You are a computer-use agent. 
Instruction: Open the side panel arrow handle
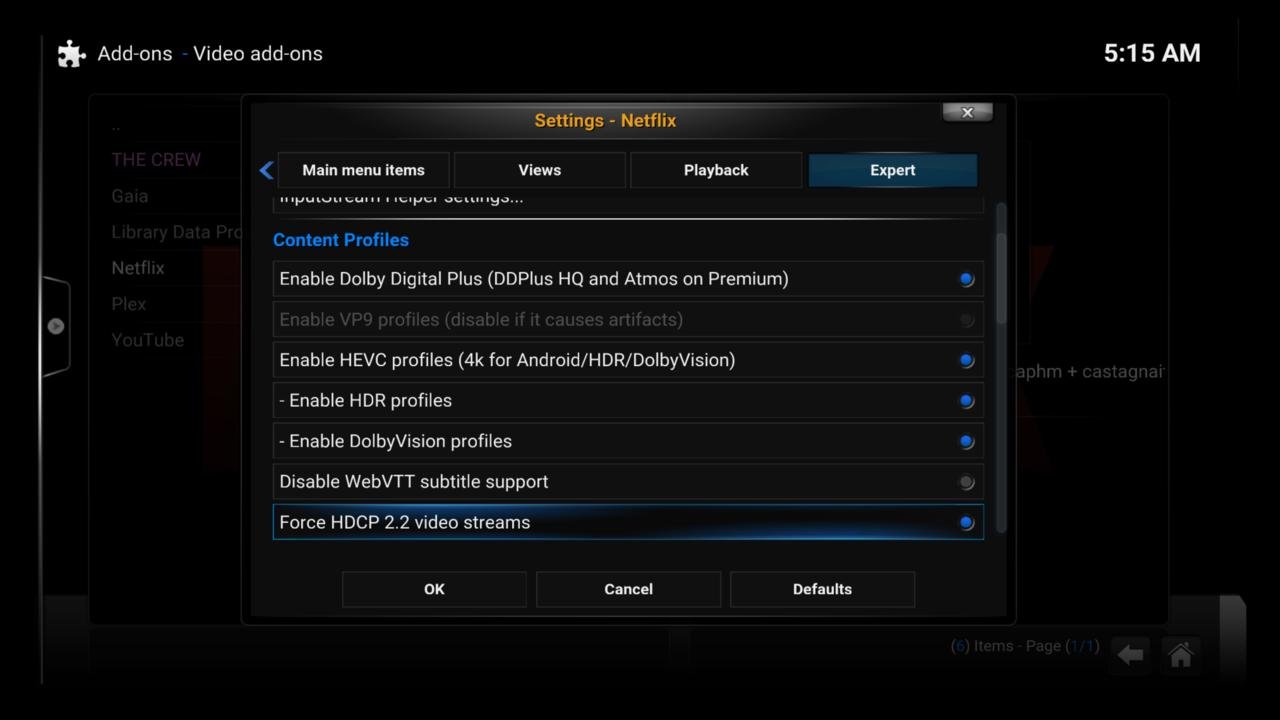(56, 326)
